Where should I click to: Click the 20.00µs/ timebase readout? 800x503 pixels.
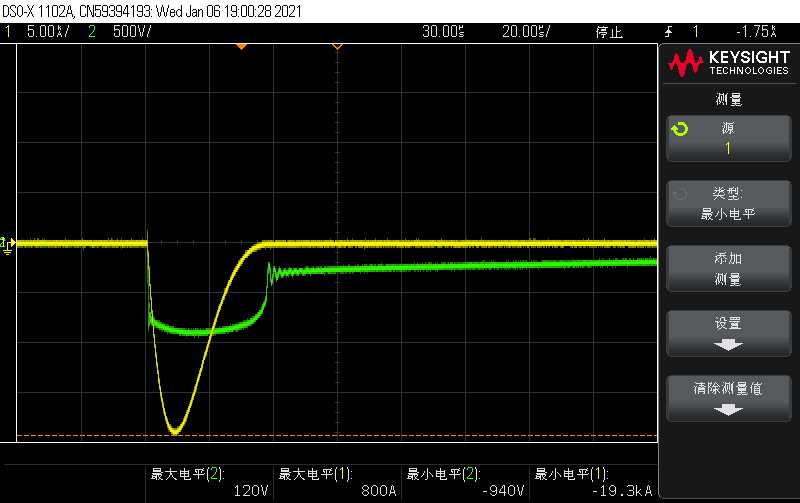526,32
